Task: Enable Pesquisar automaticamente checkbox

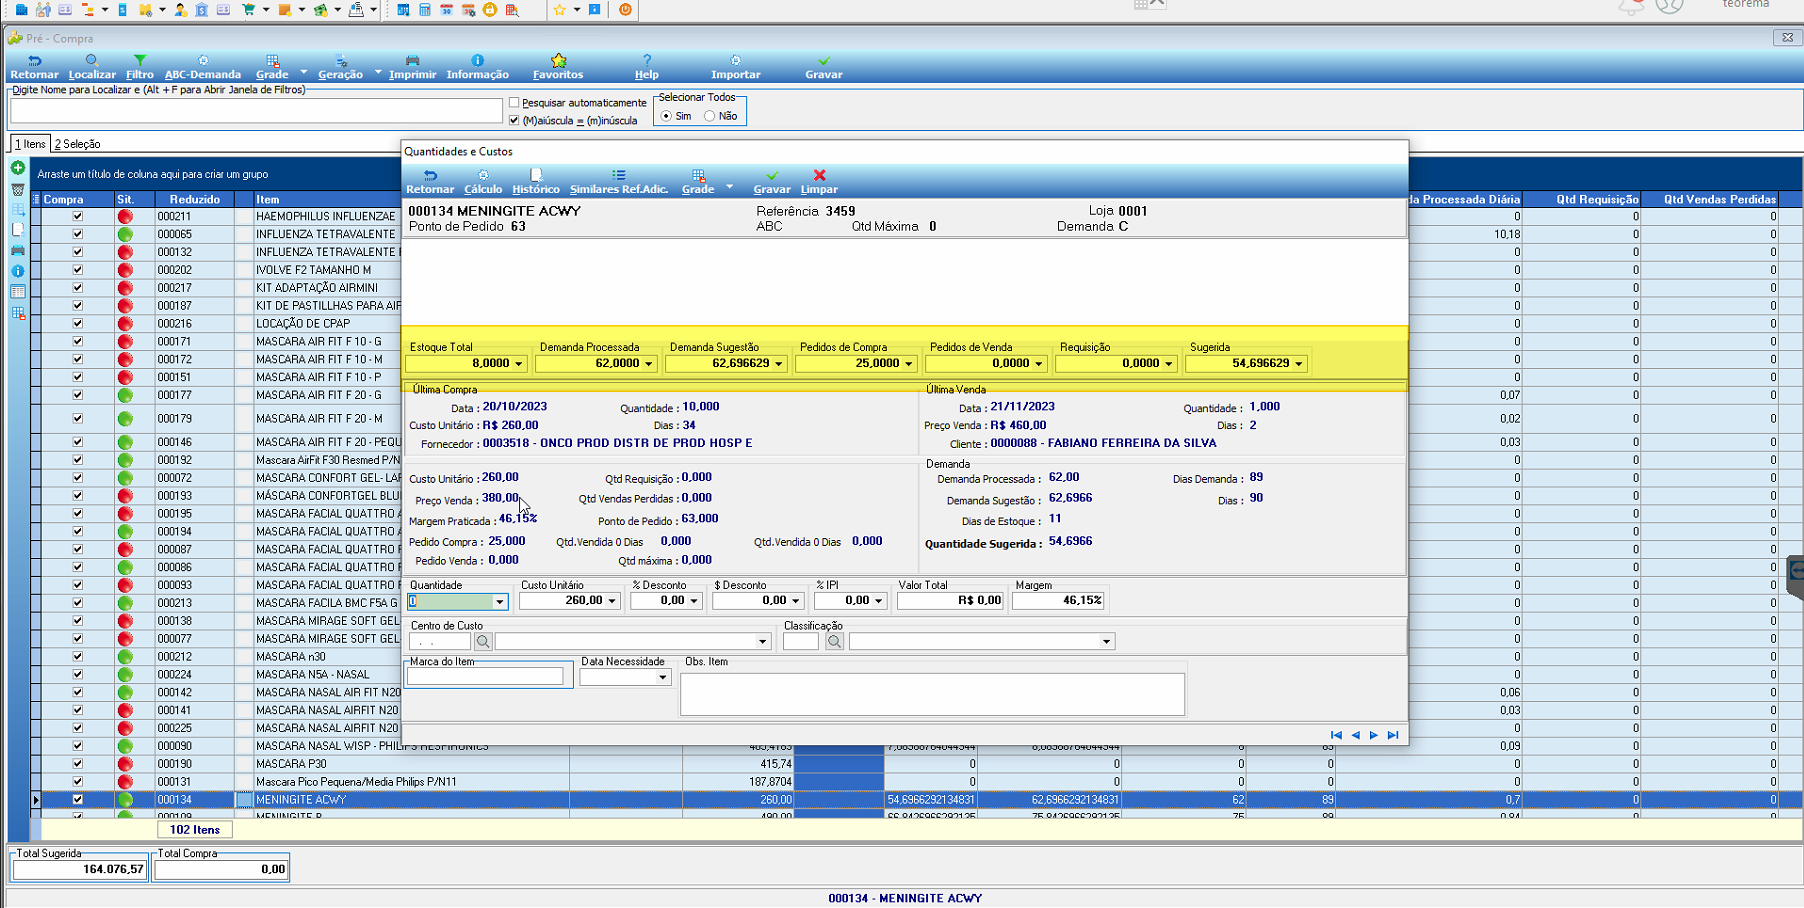Action: pyautogui.click(x=514, y=103)
